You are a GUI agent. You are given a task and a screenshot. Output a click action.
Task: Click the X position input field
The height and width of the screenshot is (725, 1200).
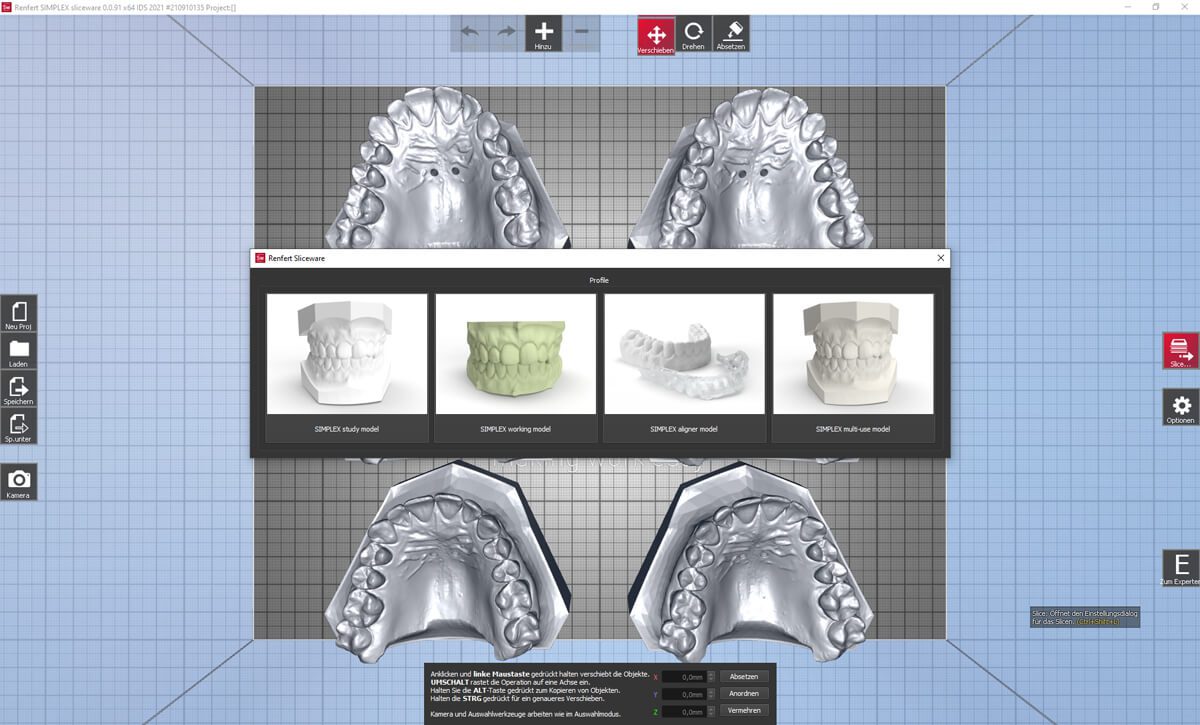686,677
